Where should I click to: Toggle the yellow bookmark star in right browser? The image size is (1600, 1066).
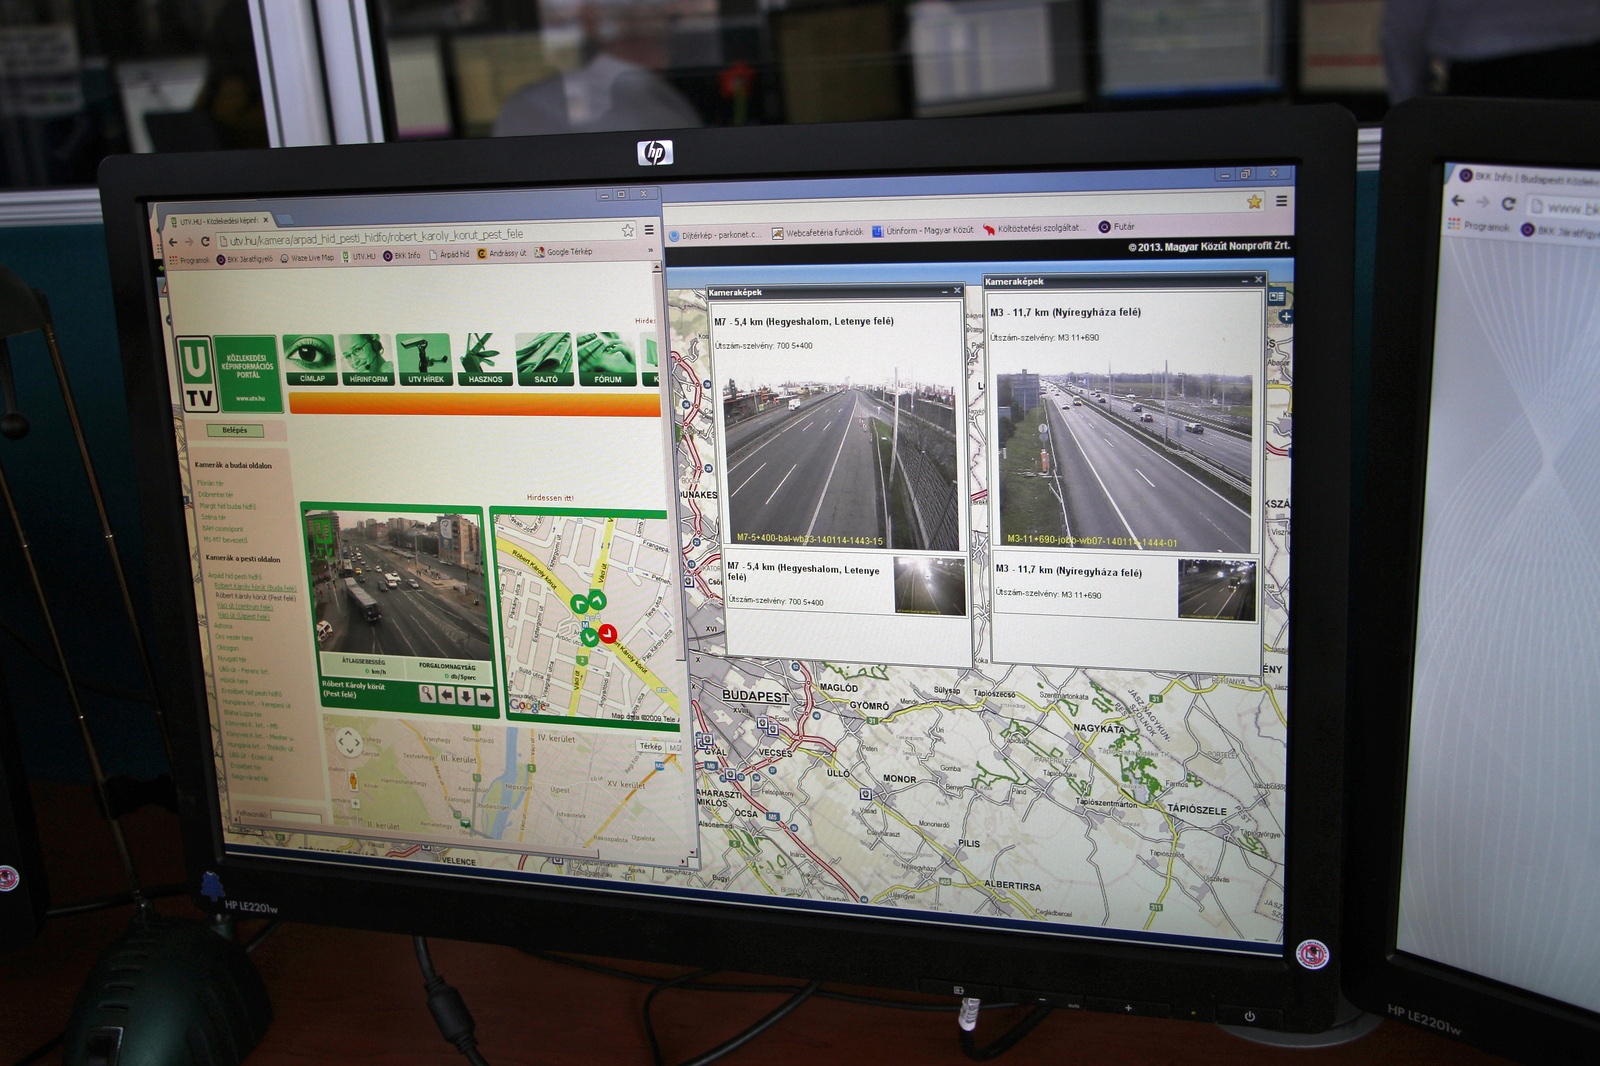tap(1254, 202)
